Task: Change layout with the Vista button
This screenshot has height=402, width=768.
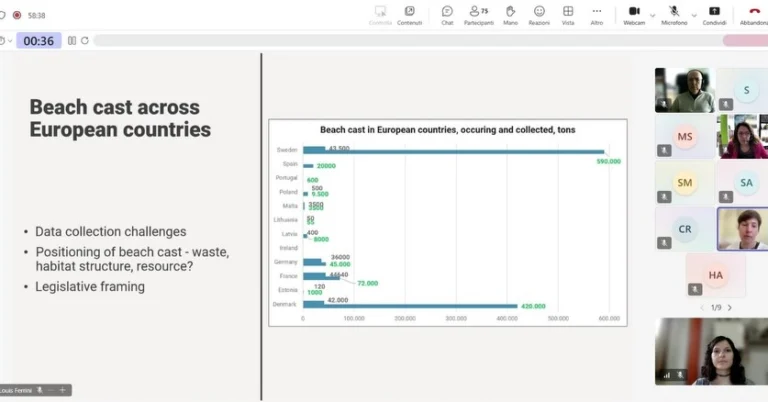Action: [x=568, y=14]
